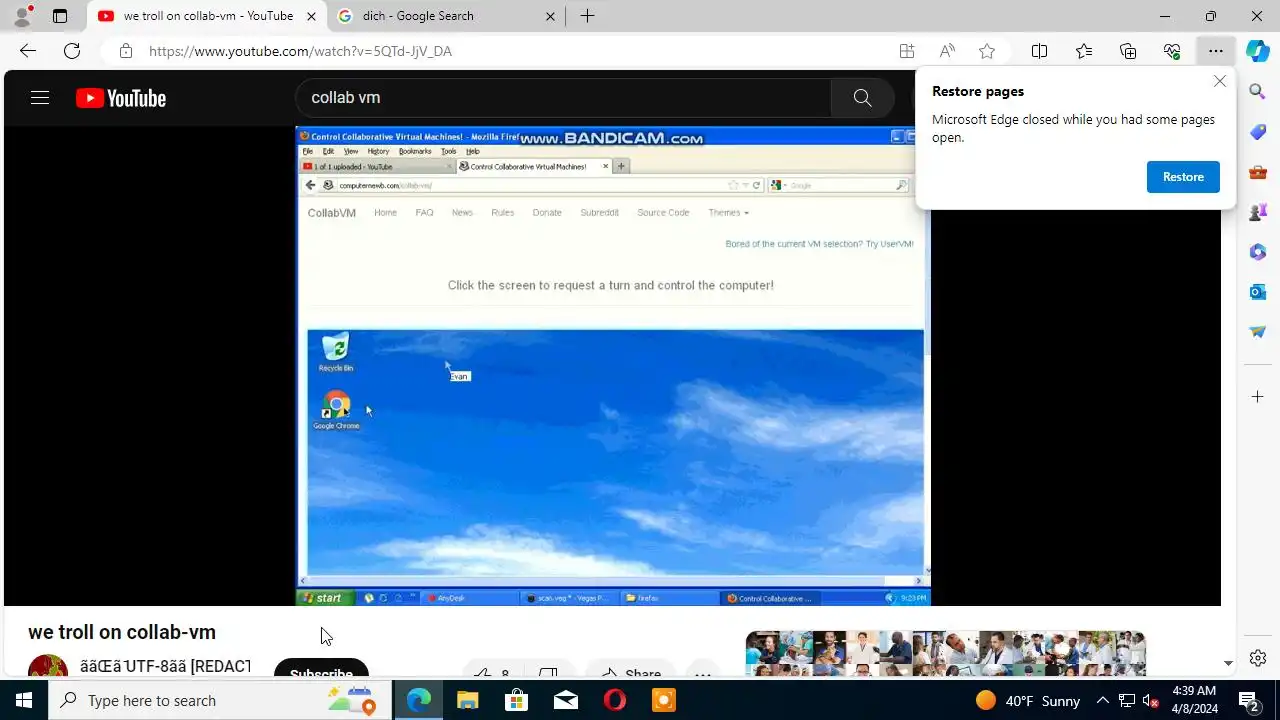Screen dimensions: 1280x720
Task: Show hidden system tray icons
Action: click(x=1103, y=700)
